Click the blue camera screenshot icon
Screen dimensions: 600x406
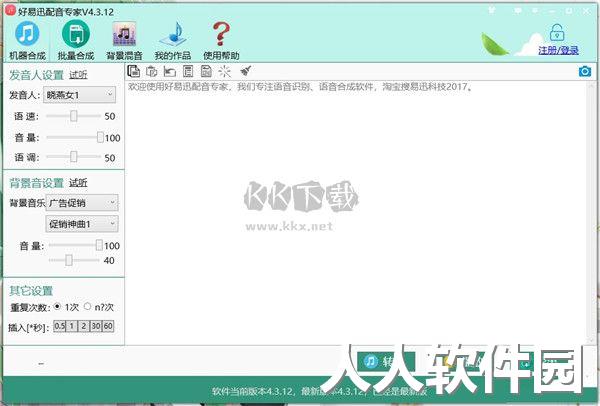[x=585, y=71]
